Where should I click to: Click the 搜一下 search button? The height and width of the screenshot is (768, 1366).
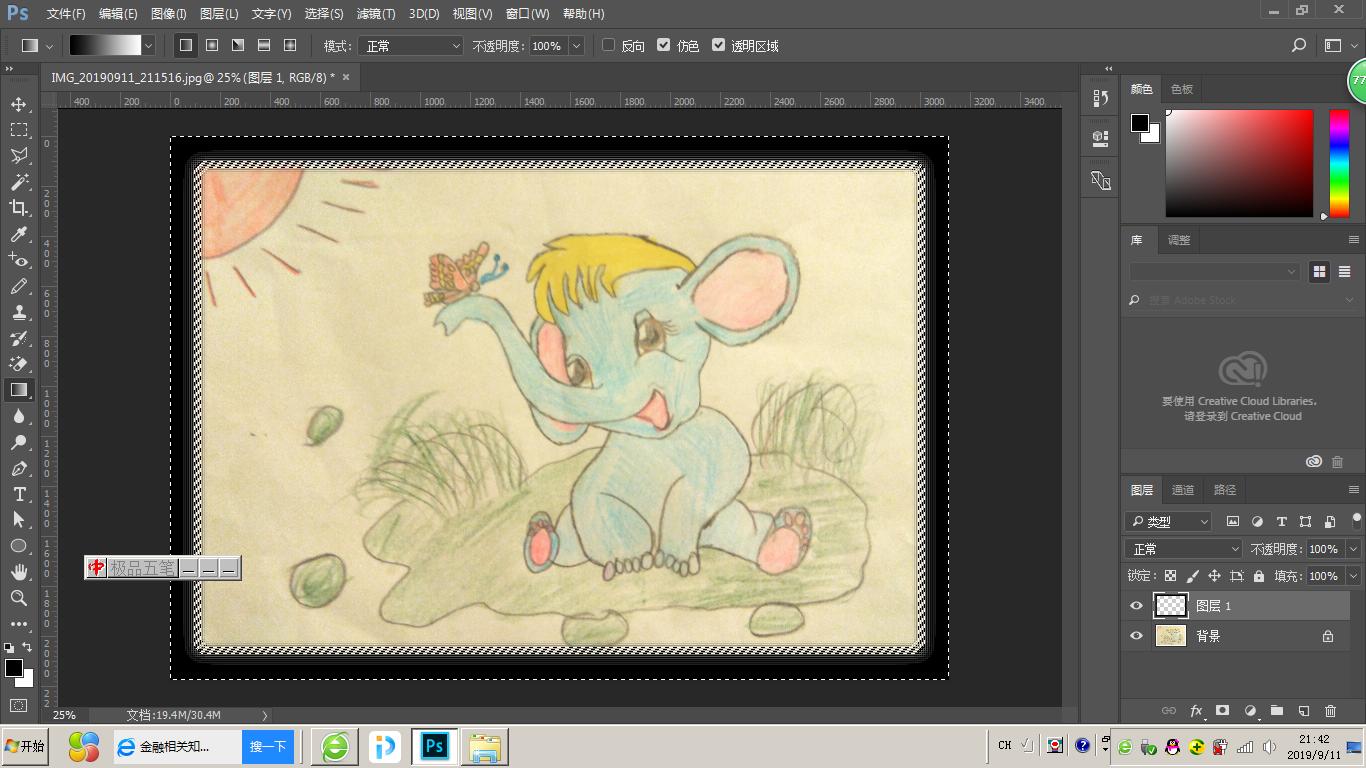(x=267, y=747)
